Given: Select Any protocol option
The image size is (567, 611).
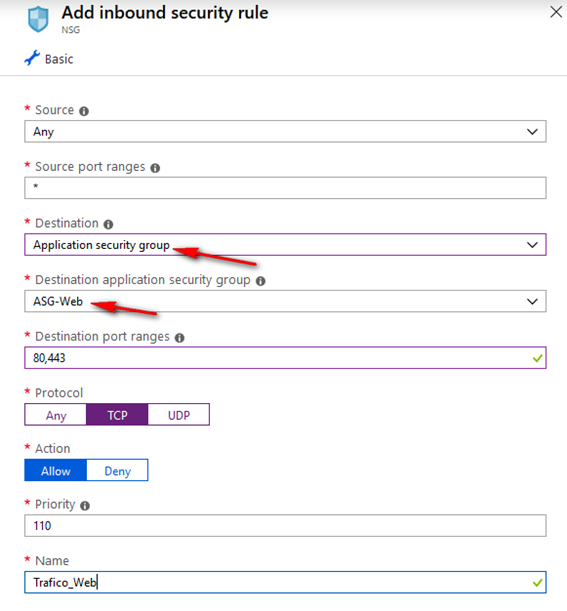Looking at the screenshot, I should click(55, 415).
